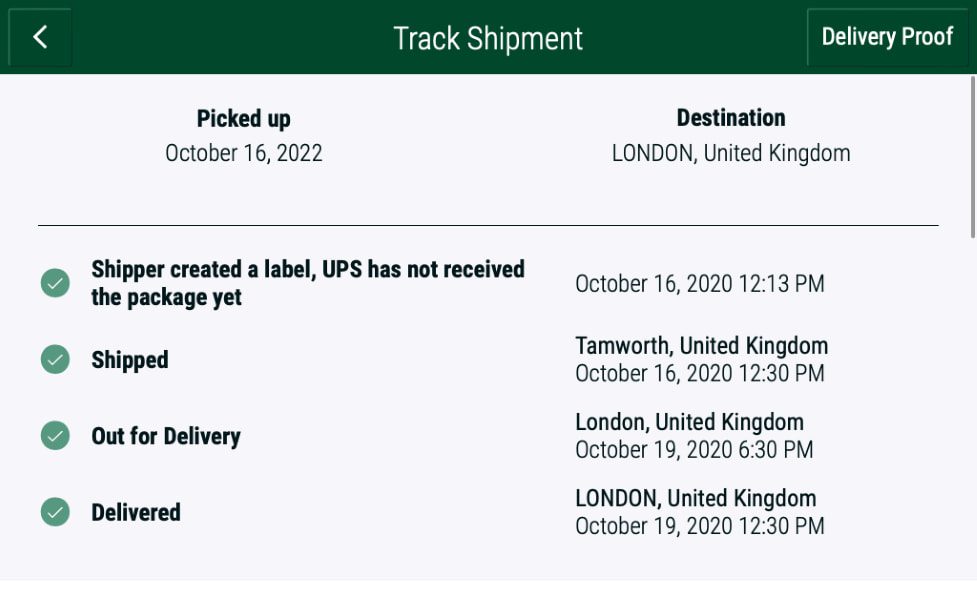Select the Shipped status label
The width and height of the screenshot is (977, 600).
coord(130,360)
